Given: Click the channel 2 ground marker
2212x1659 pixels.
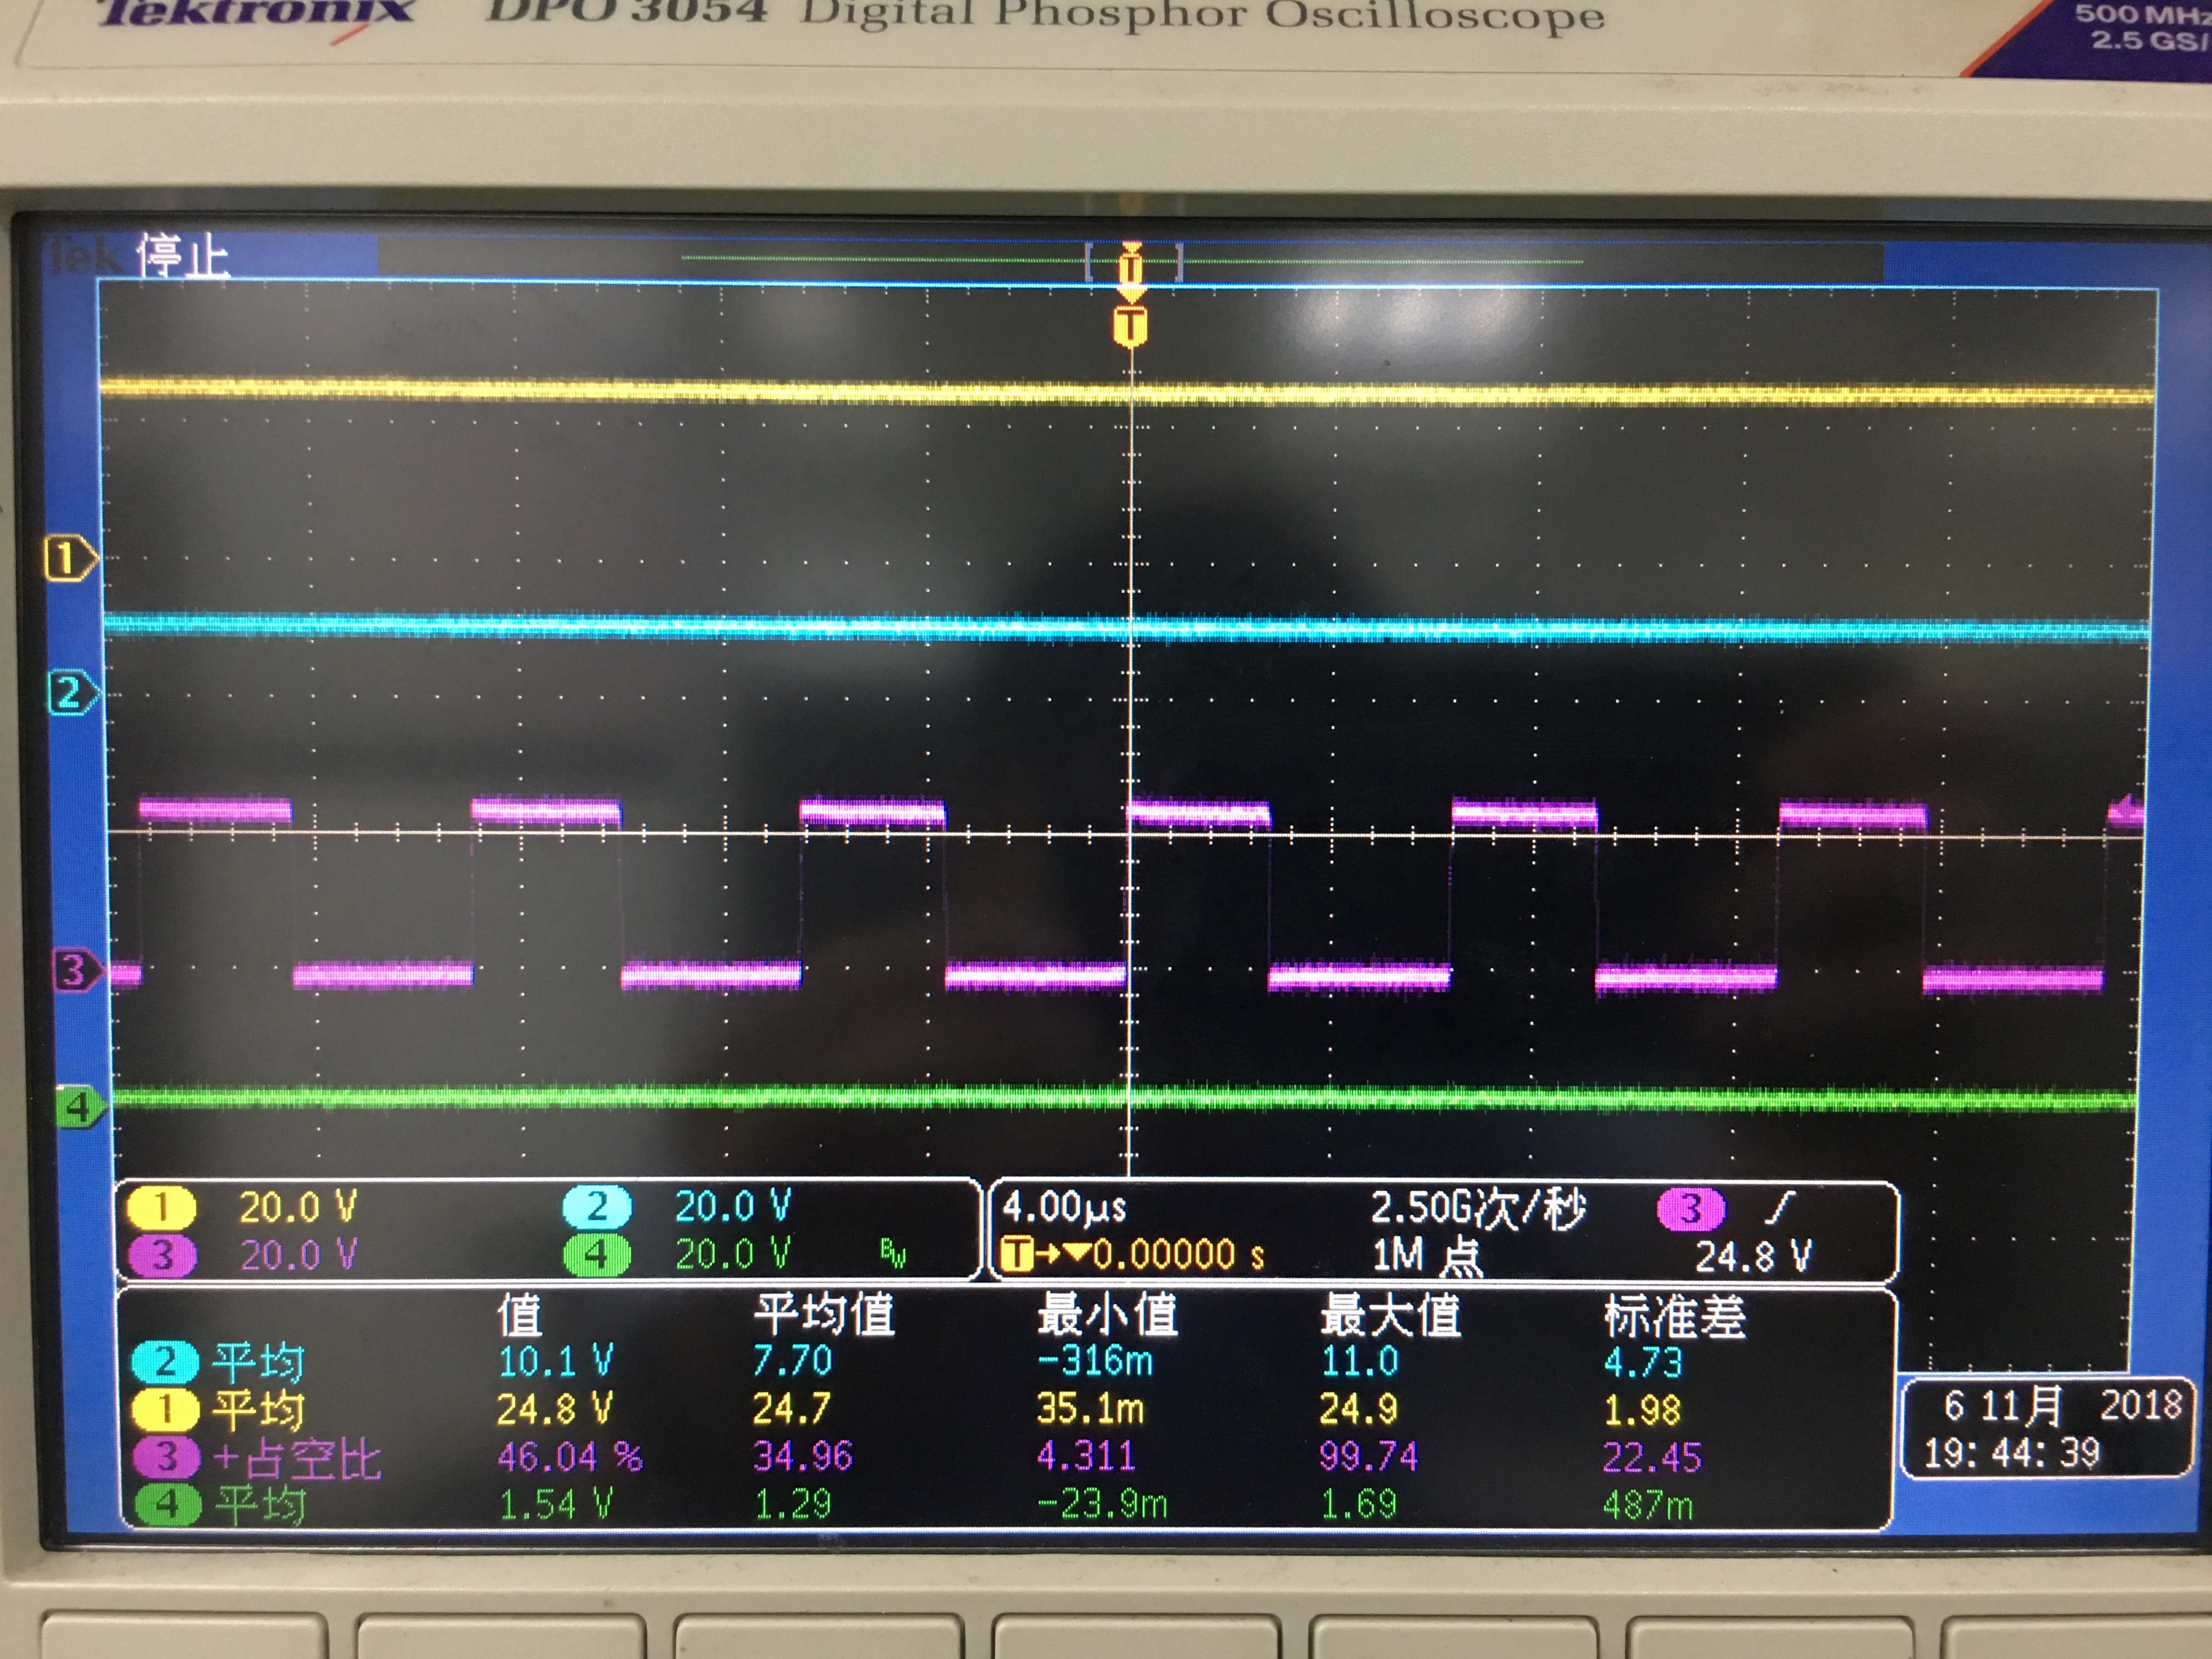Looking at the screenshot, I should point(71,693).
